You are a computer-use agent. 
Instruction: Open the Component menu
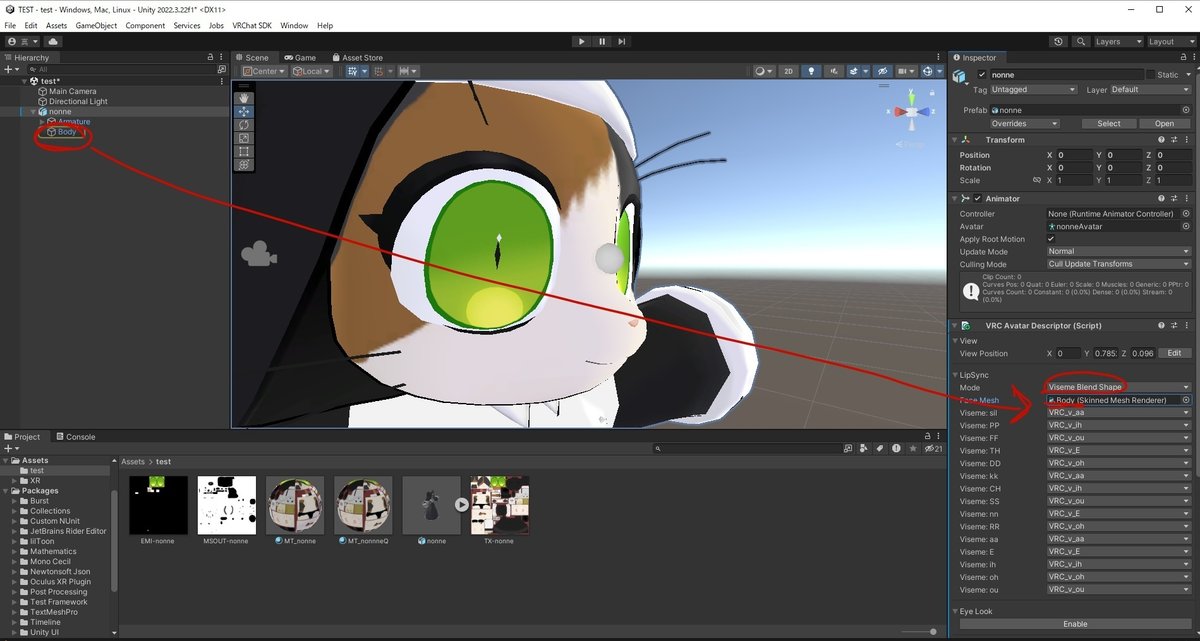coord(146,25)
